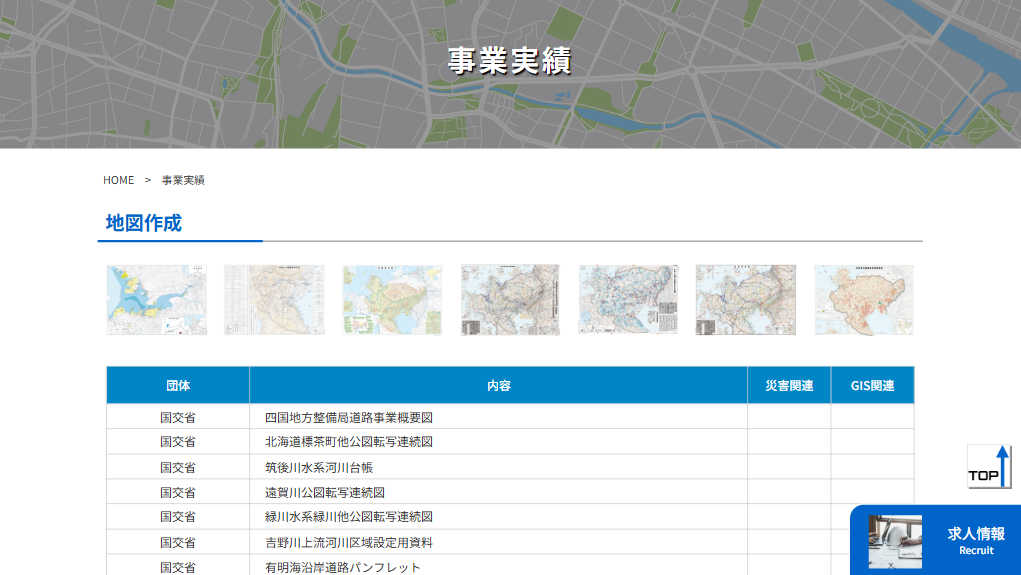
Task: Open the second map thumbnail with side tables
Action: point(274,300)
